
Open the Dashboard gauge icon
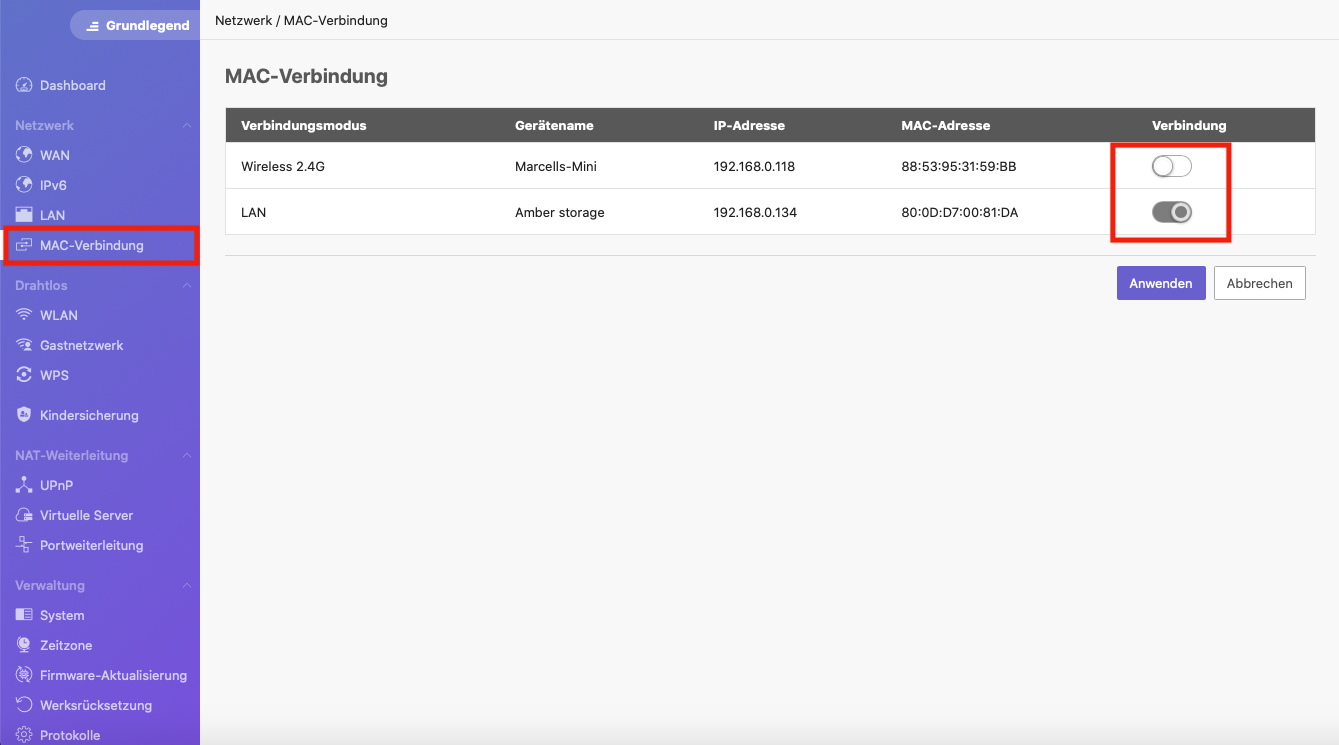pyautogui.click(x=24, y=85)
